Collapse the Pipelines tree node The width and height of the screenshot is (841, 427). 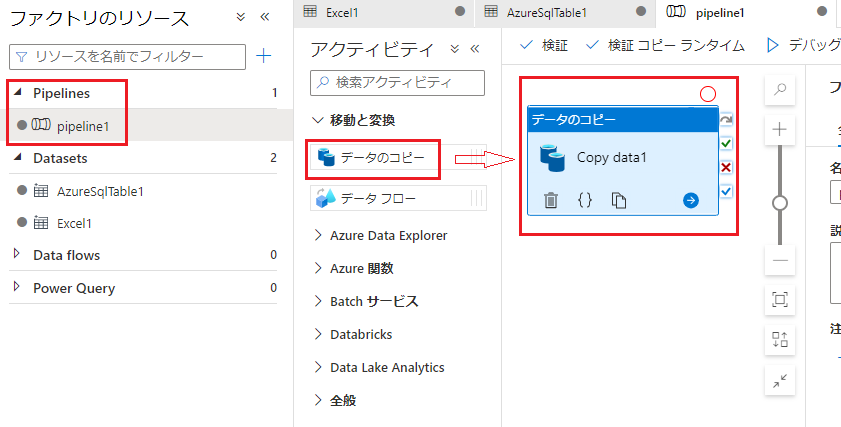pos(18,92)
